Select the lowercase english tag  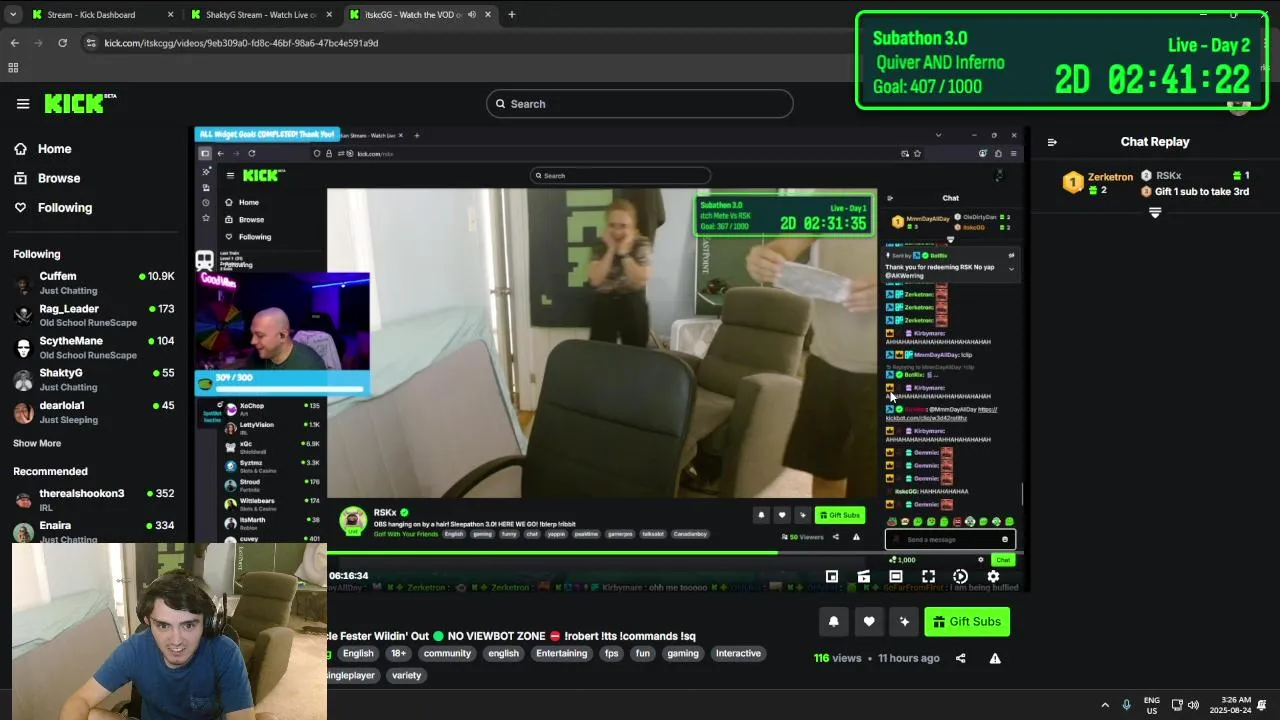[503, 654]
